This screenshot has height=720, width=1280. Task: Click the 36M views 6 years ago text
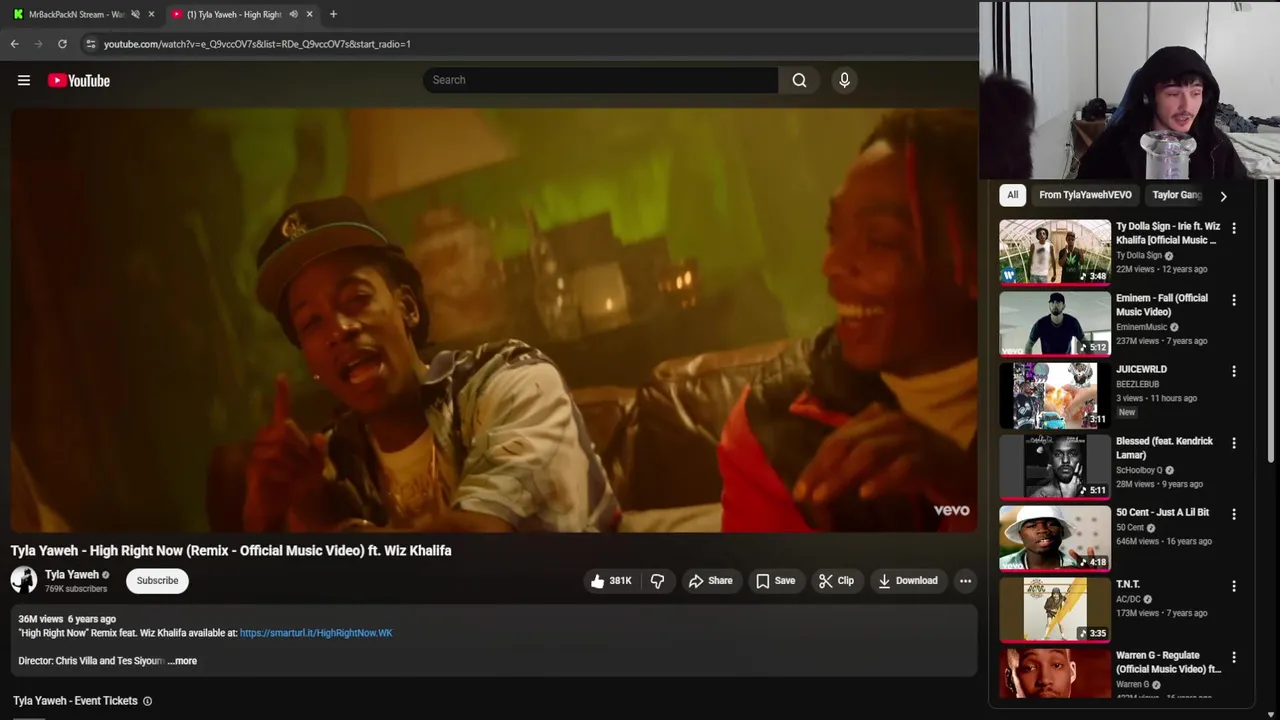pyautogui.click(x=67, y=619)
